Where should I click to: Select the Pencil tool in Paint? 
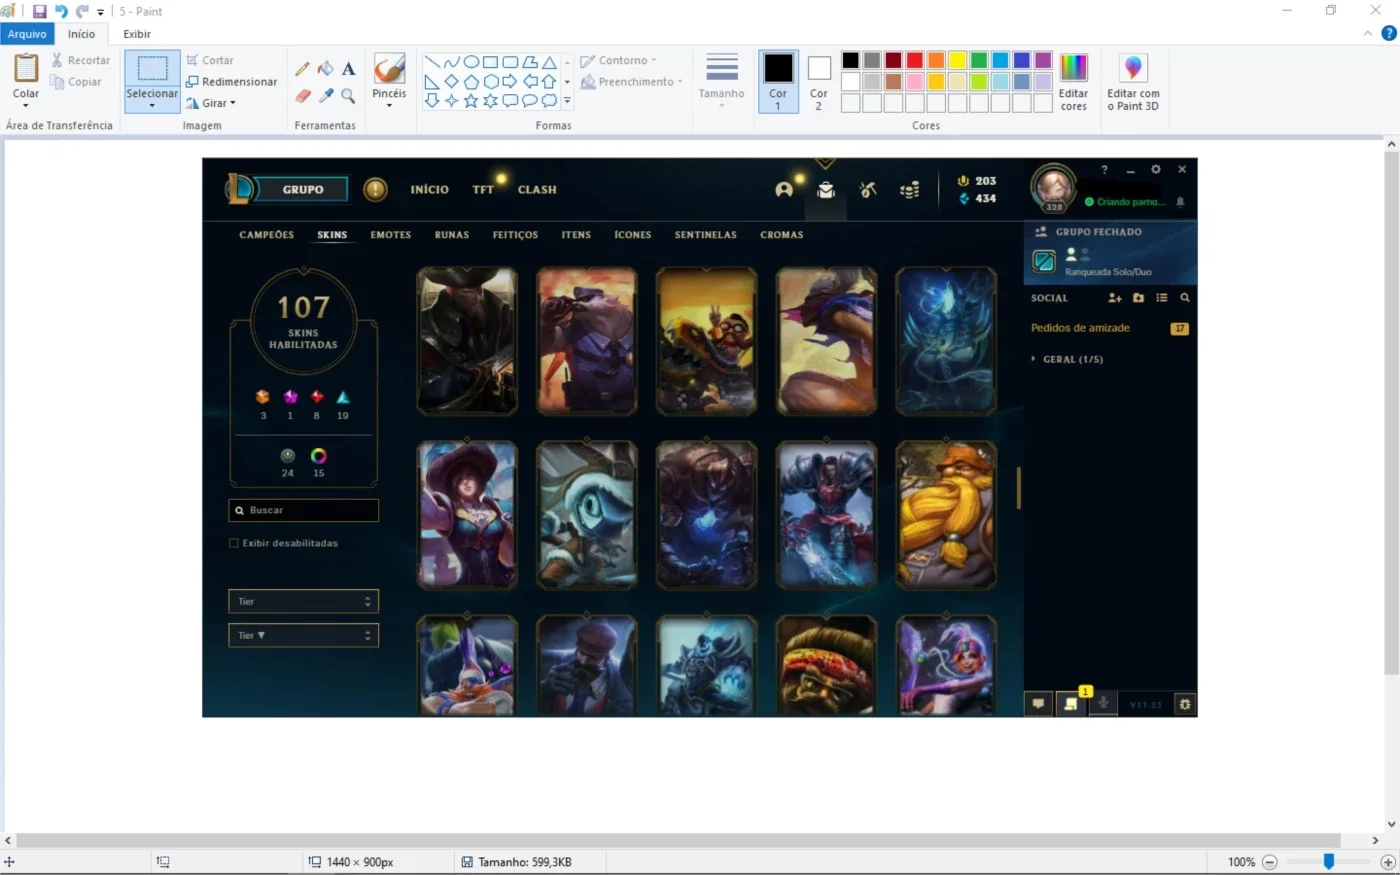click(302, 69)
